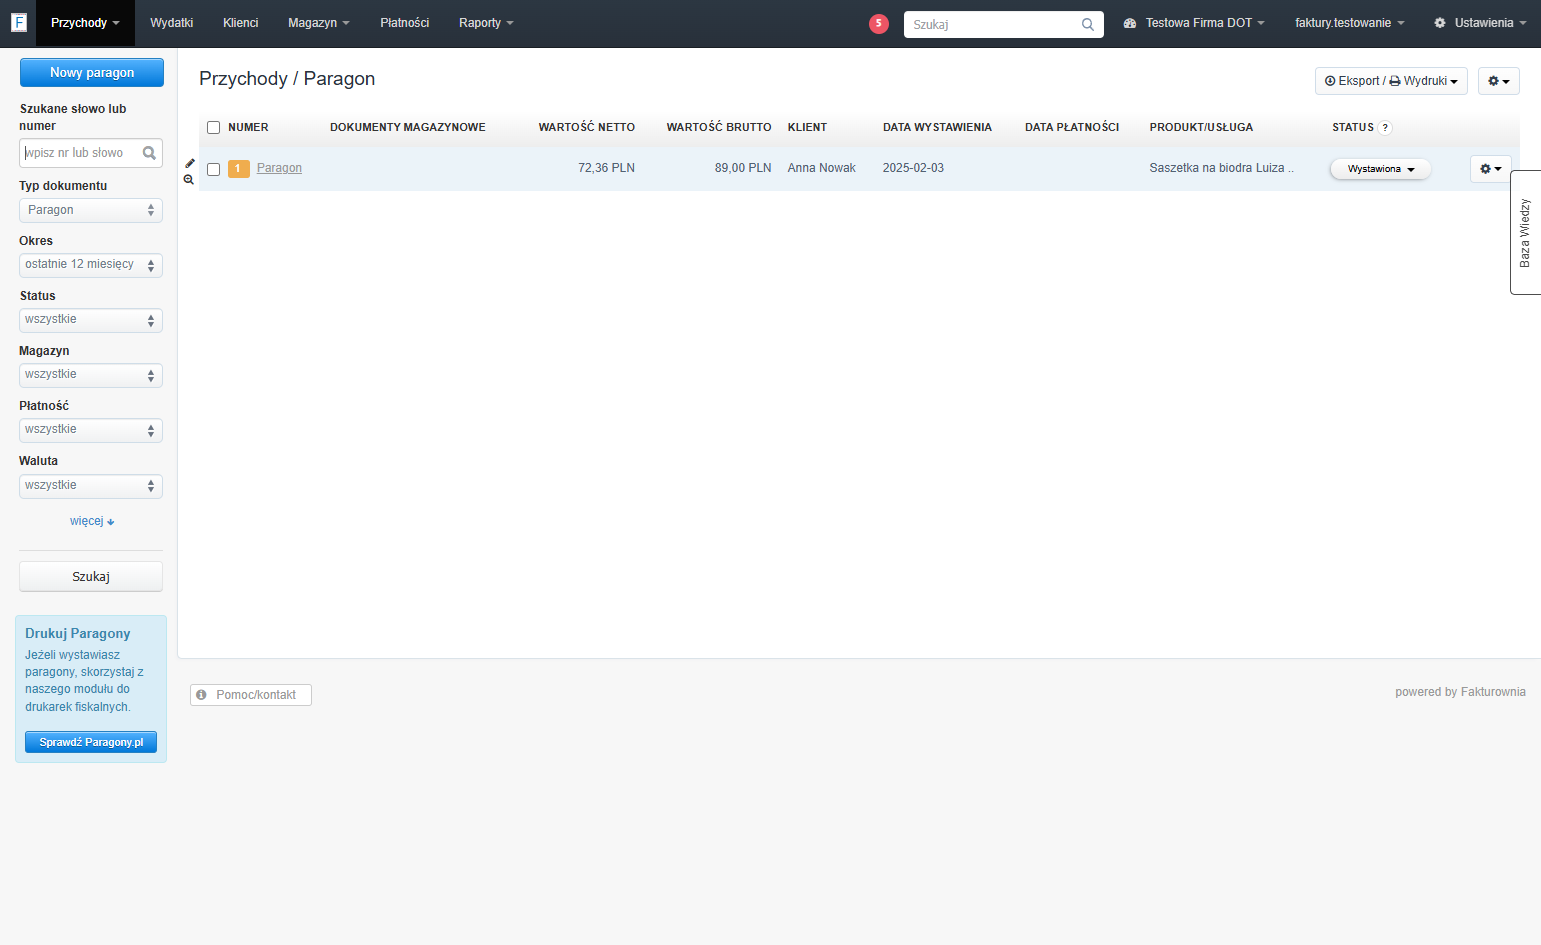Screen dimensions: 1541x945
Task: Open the Płatność filter dropdown
Action: tap(91, 430)
